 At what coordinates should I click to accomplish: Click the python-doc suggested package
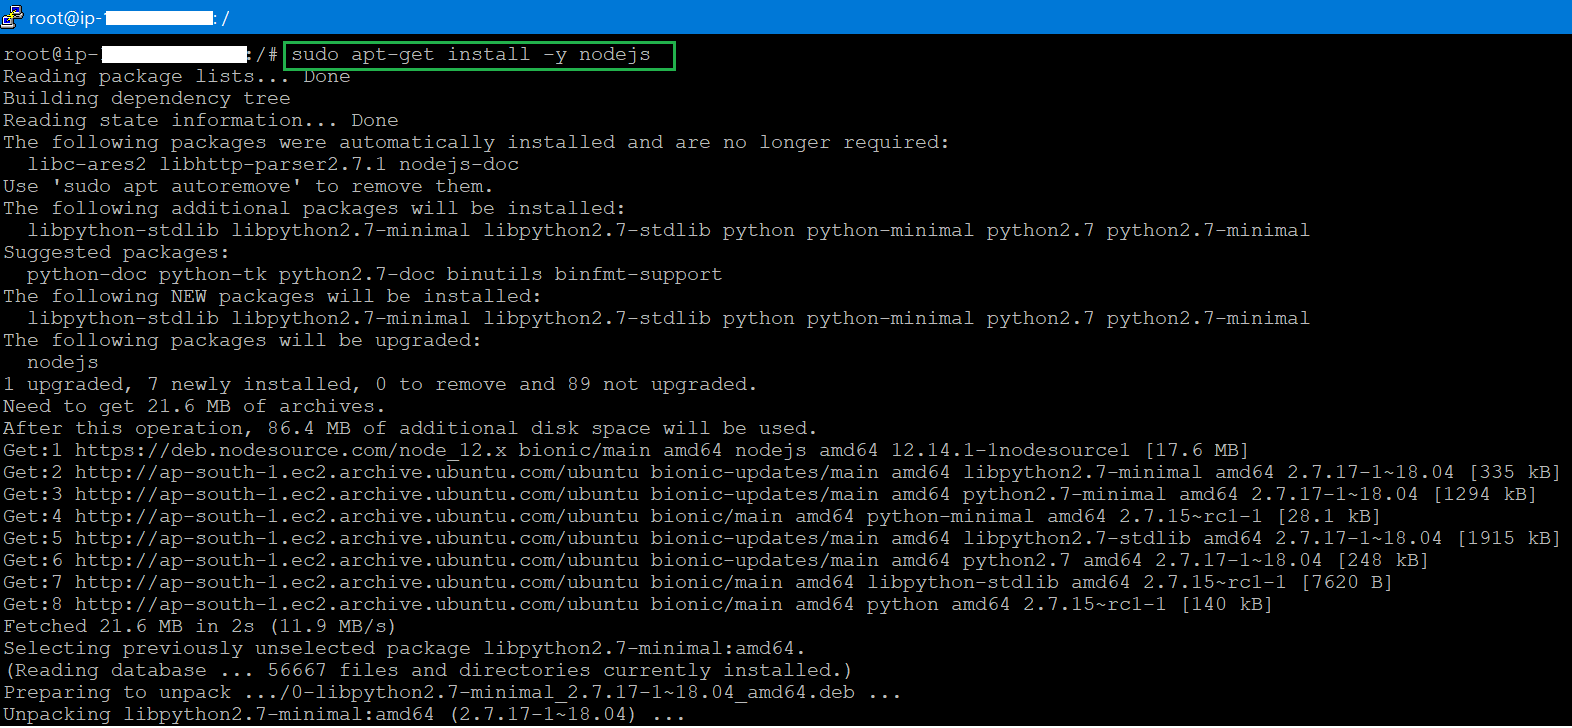87,275
